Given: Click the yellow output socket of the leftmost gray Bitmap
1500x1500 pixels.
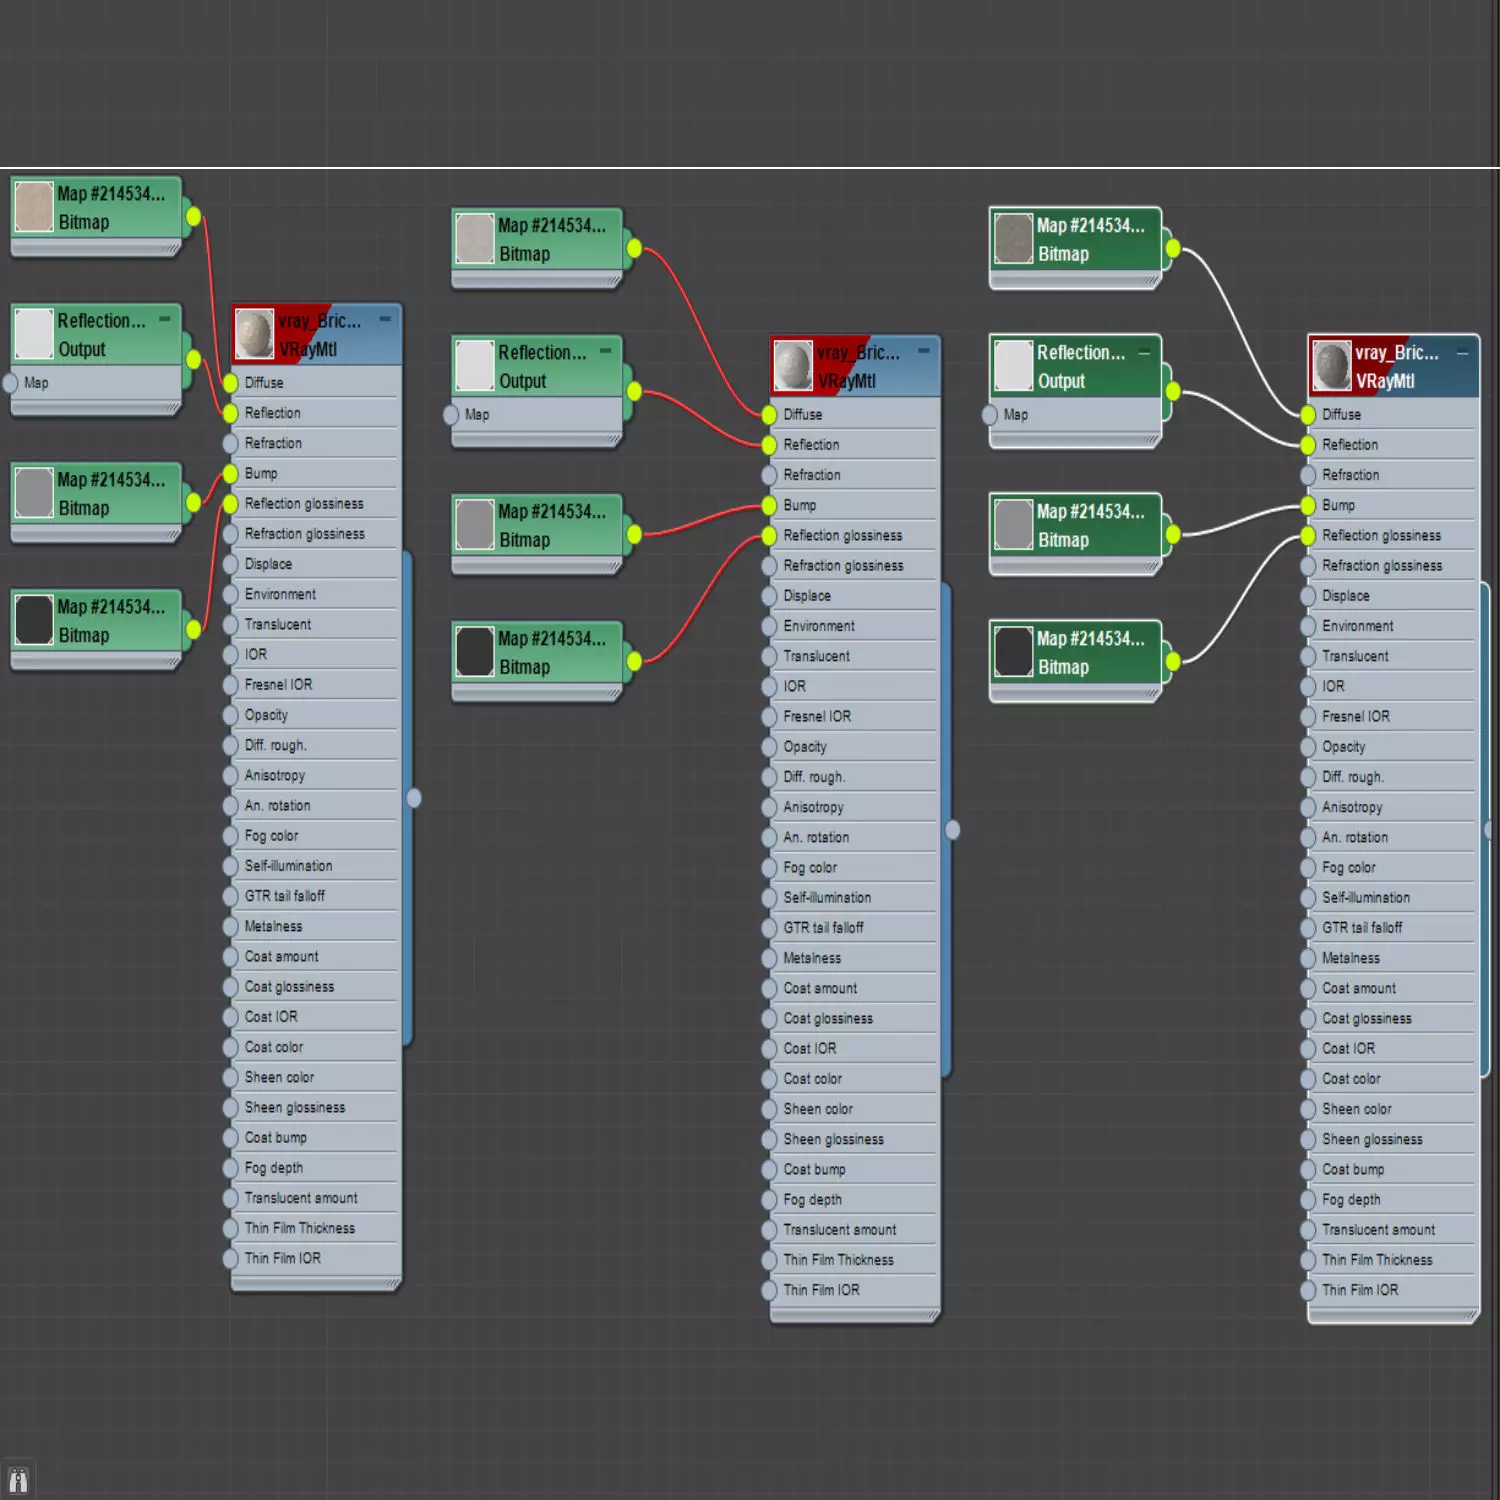Looking at the screenshot, I should coord(193,502).
